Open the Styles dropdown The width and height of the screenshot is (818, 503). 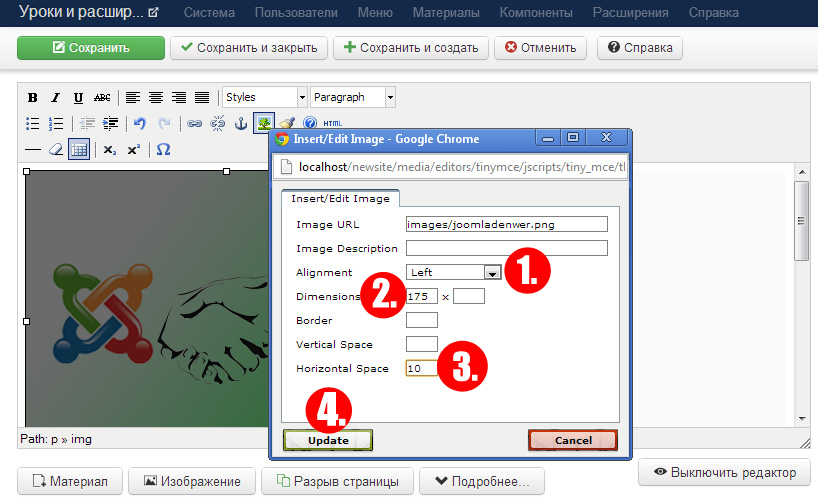pos(264,98)
